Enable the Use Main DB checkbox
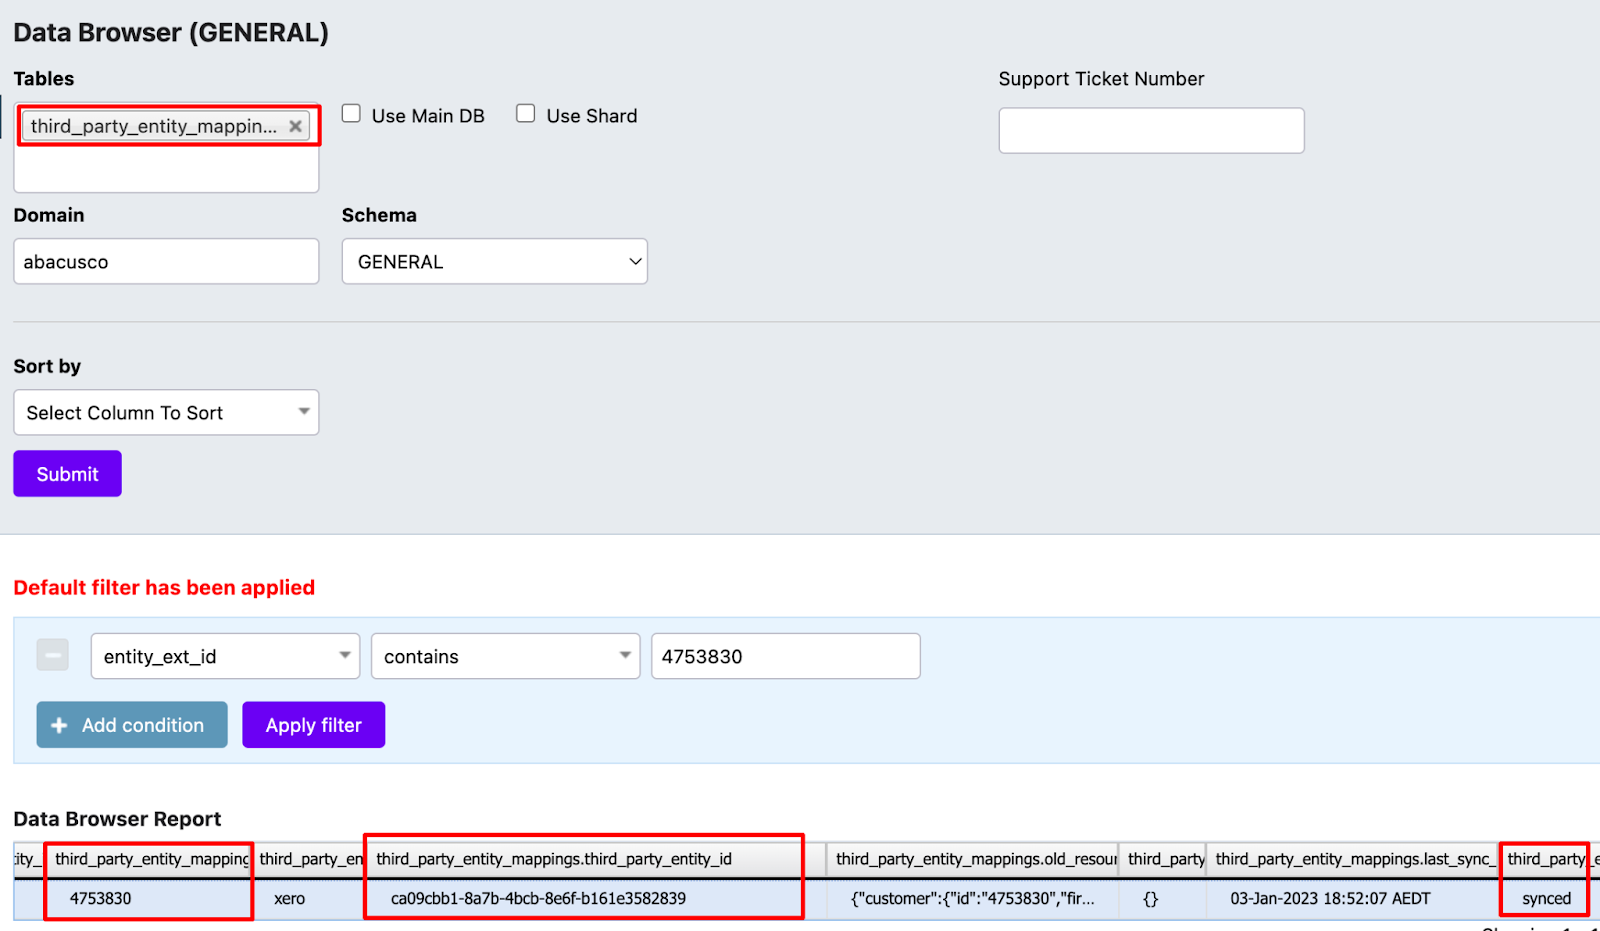The width and height of the screenshot is (1600, 931). coord(352,114)
